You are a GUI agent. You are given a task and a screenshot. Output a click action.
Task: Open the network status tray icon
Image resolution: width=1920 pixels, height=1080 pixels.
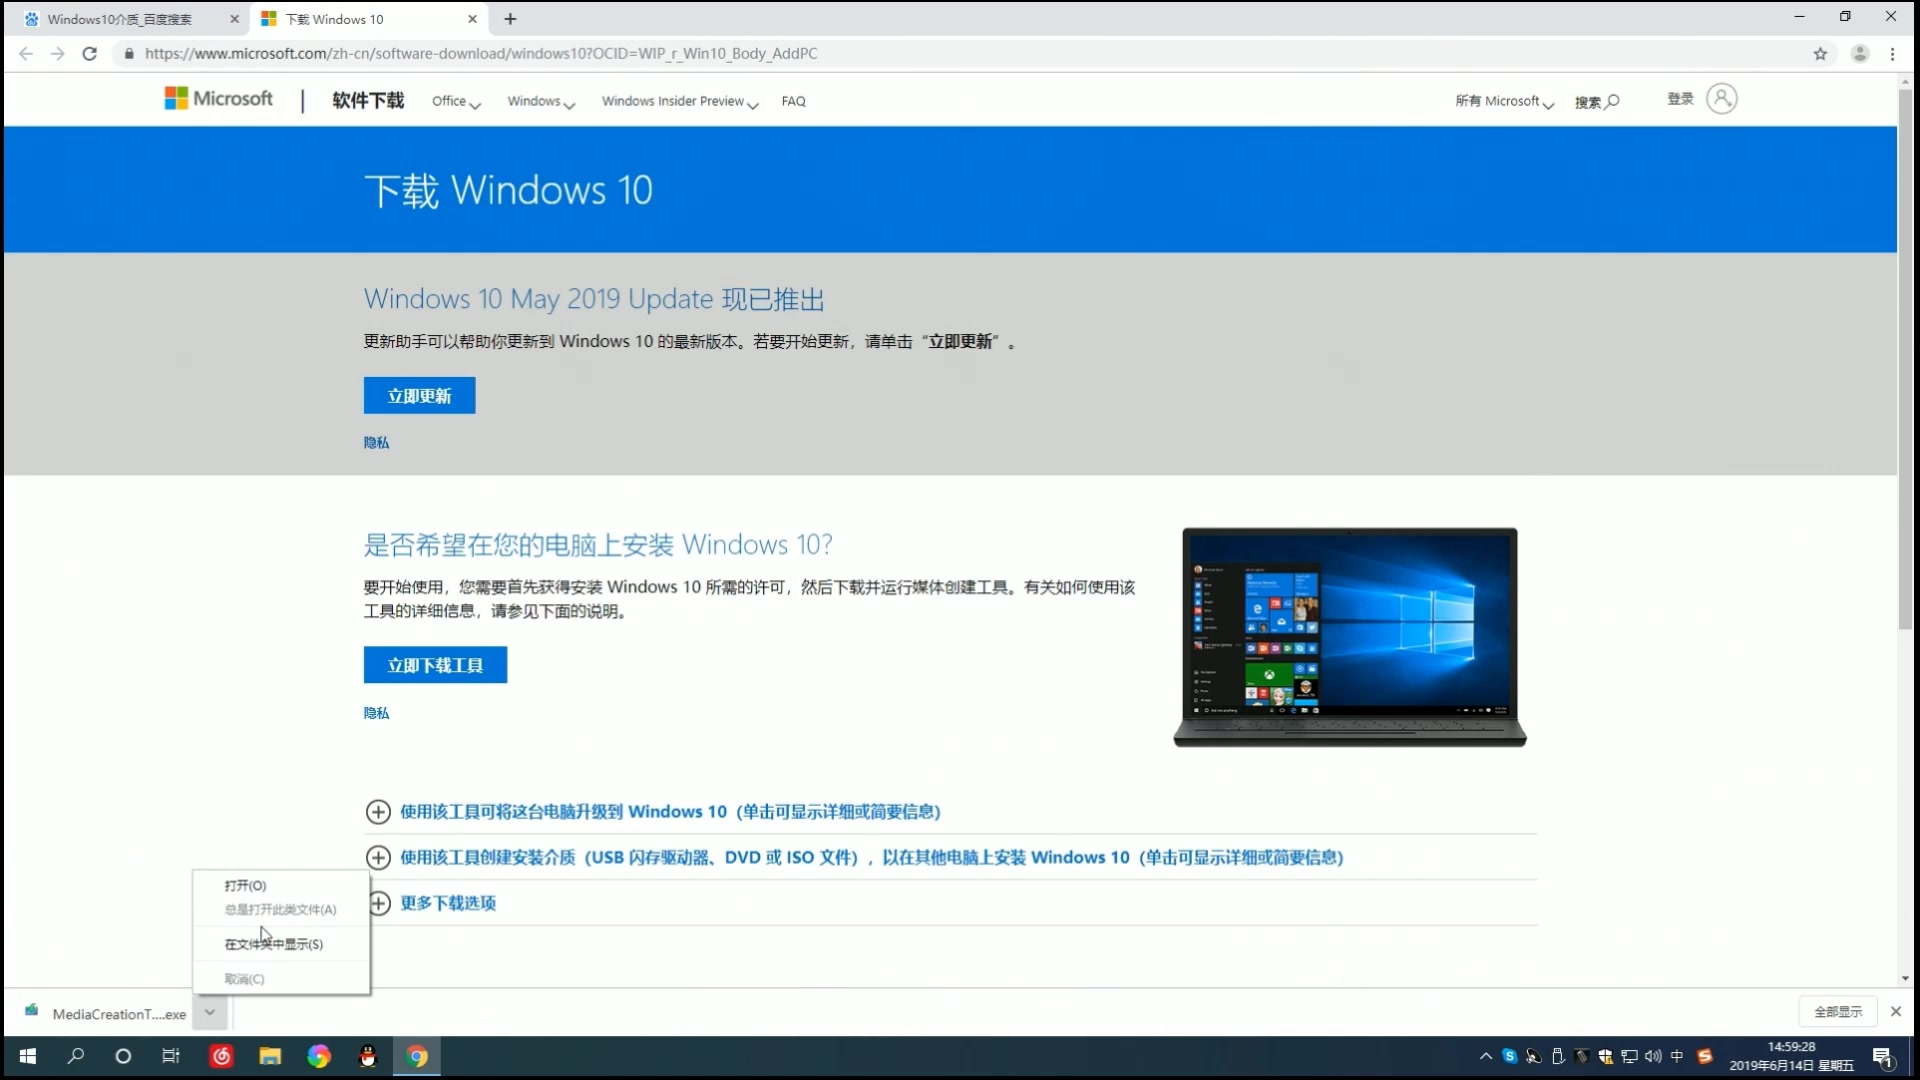tap(1628, 1056)
